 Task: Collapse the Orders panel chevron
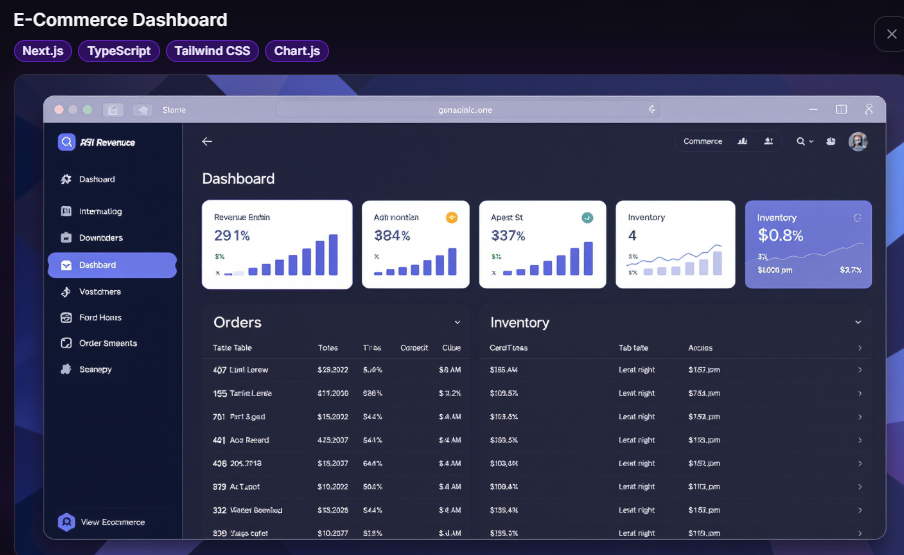(x=457, y=323)
